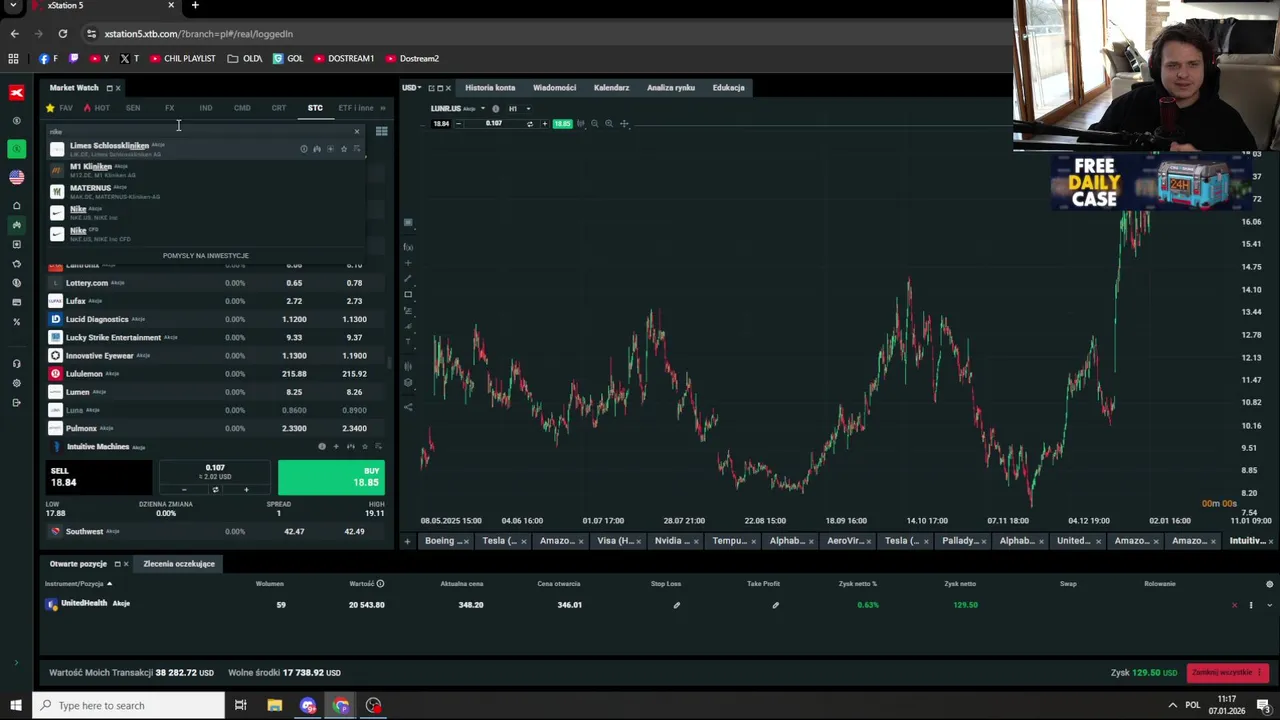Change chart type candlestick icon
Image resolution: width=1280 pixels, height=720 pixels.
click(x=580, y=124)
